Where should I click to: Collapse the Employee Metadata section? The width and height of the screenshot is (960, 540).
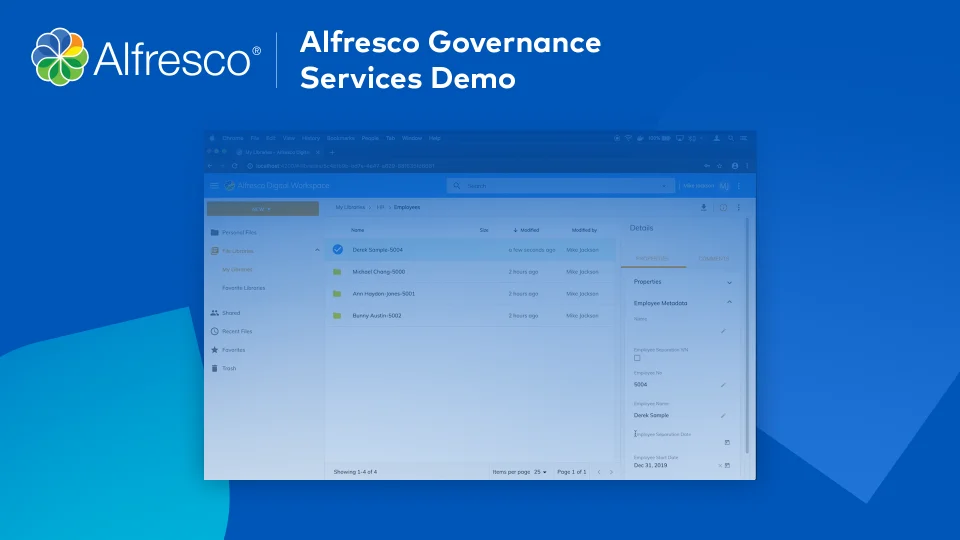(x=729, y=302)
